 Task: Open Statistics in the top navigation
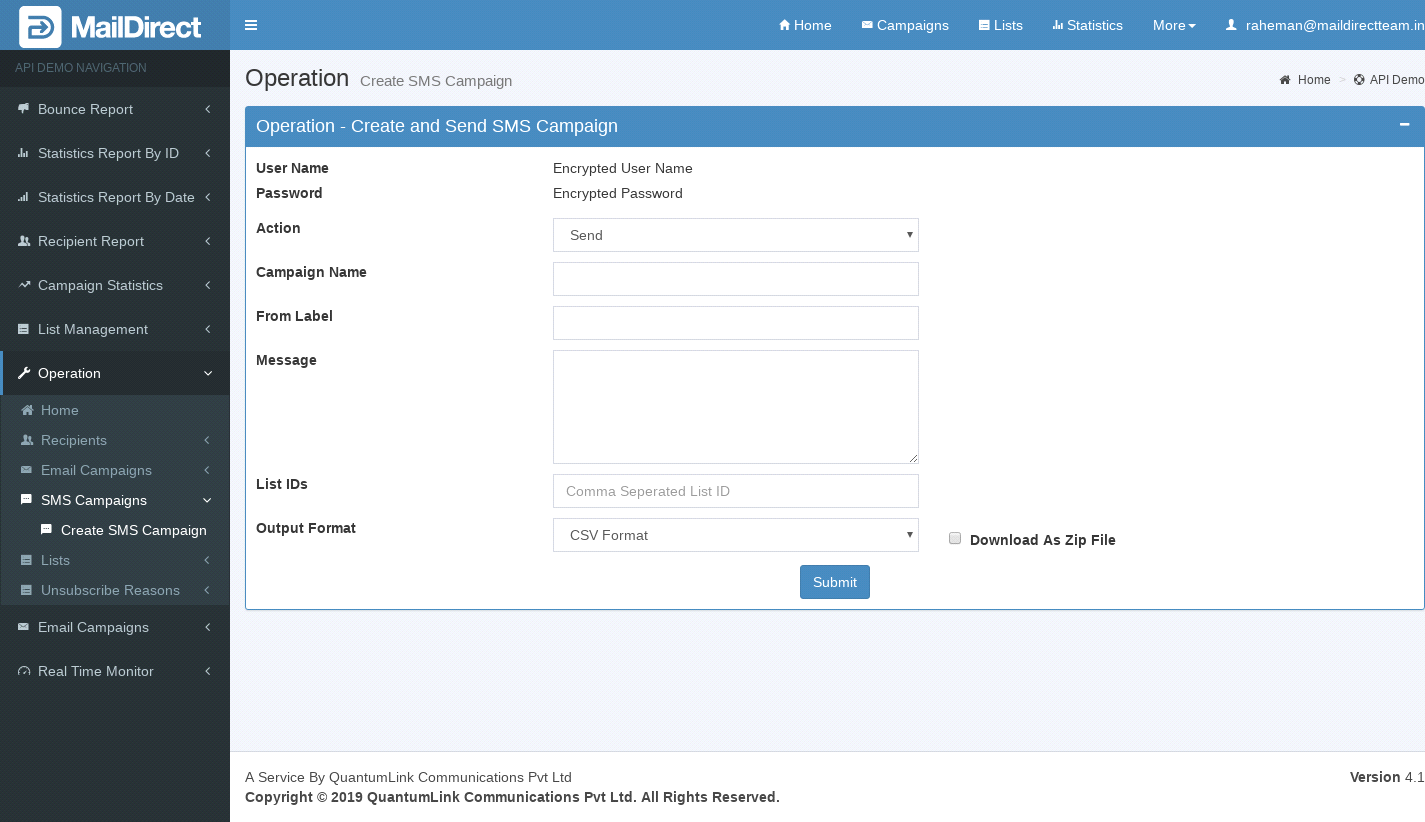(x=1087, y=25)
